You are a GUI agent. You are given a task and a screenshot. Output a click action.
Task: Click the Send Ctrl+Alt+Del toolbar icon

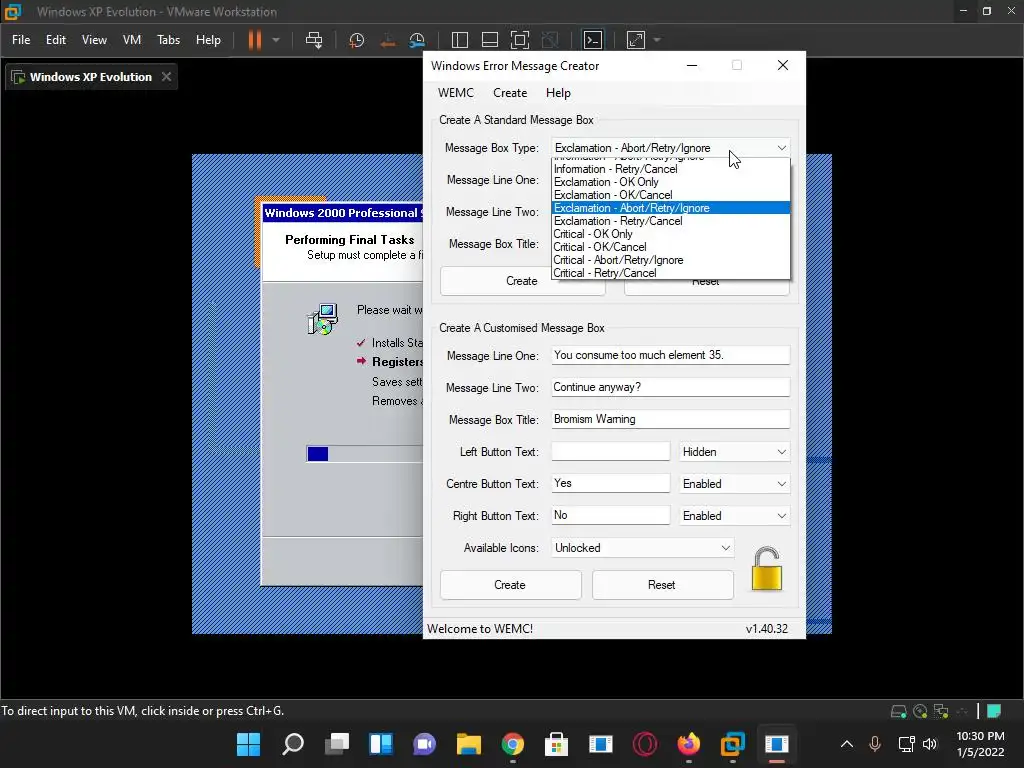(x=314, y=40)
